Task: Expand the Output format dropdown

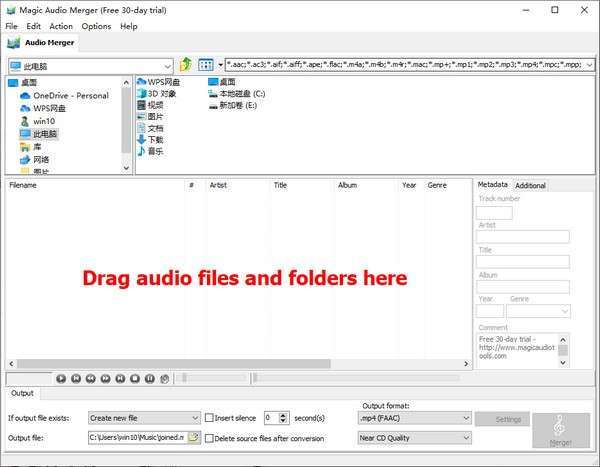Action: click(414, 418)
